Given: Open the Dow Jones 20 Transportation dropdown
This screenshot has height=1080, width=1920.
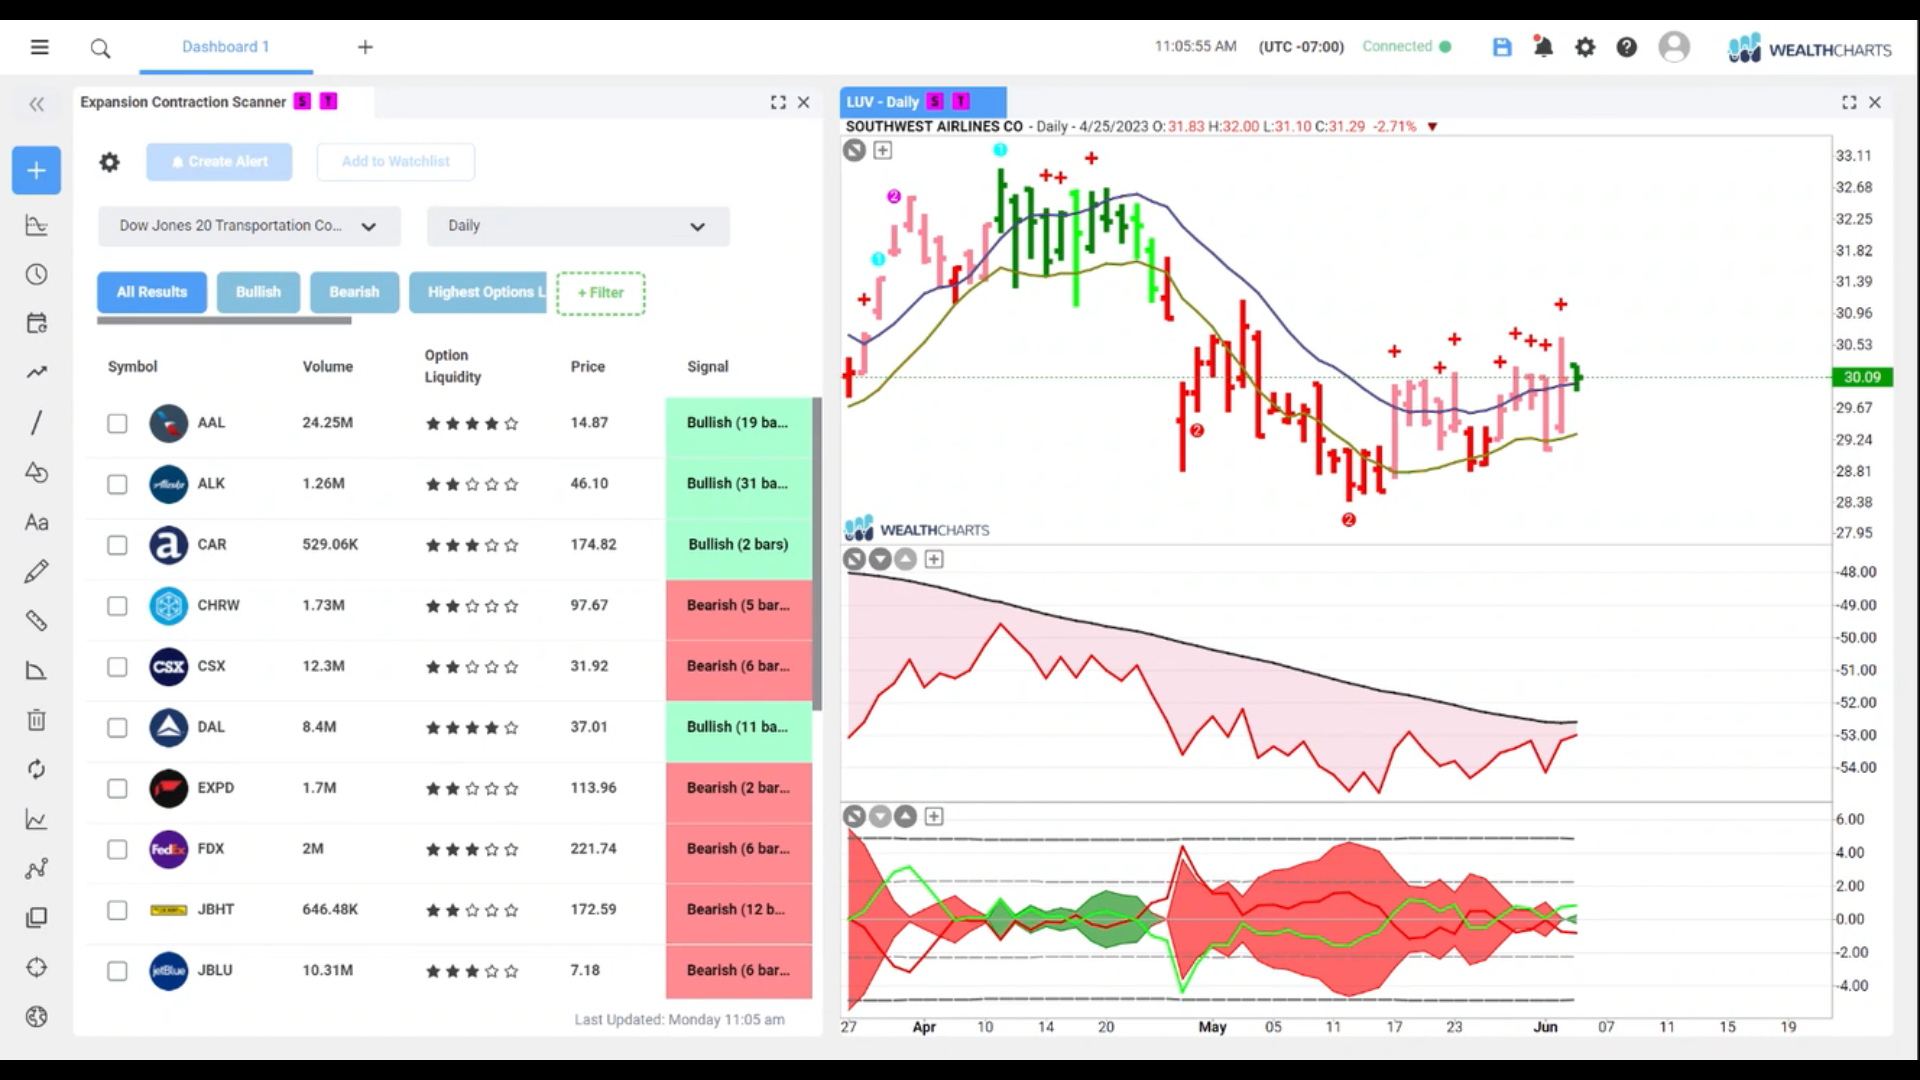Looking at the screenshot, I should point(249,226).
